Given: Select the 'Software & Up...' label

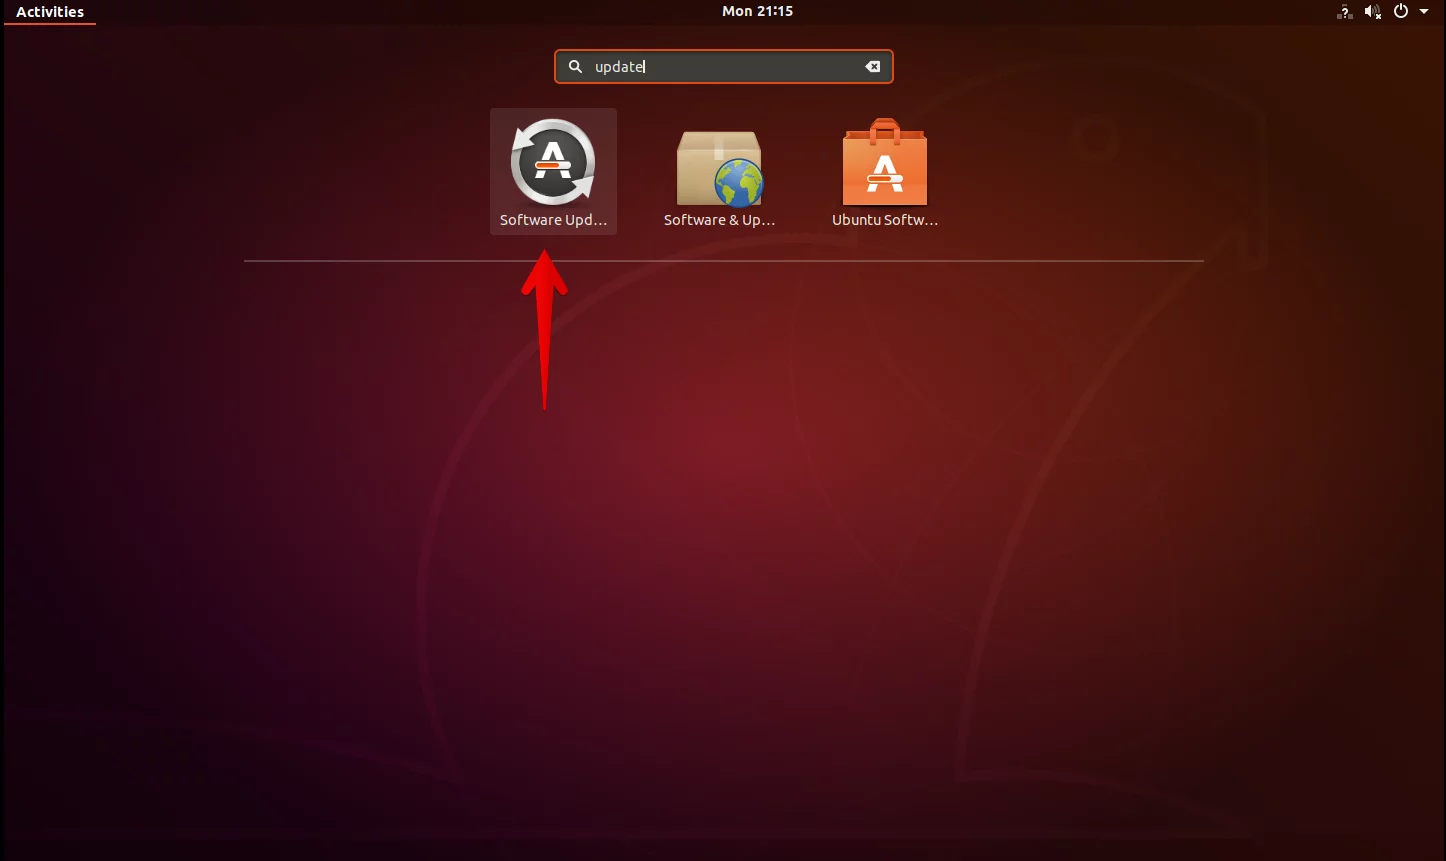Looking at the screenshot, I should (x=719, y=220).
